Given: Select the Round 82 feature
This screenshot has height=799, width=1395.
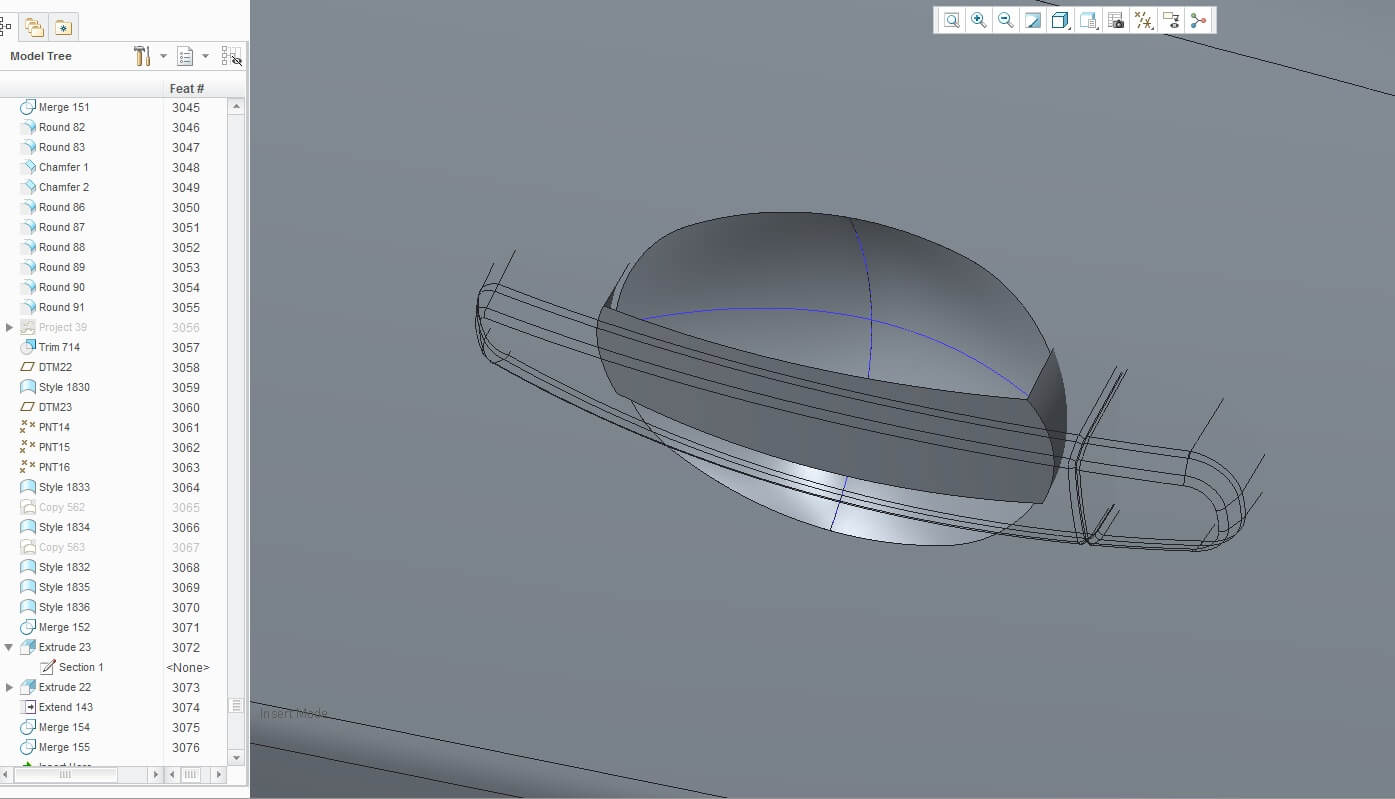Looking at the screenshot, I should click(x=62, y=127).
